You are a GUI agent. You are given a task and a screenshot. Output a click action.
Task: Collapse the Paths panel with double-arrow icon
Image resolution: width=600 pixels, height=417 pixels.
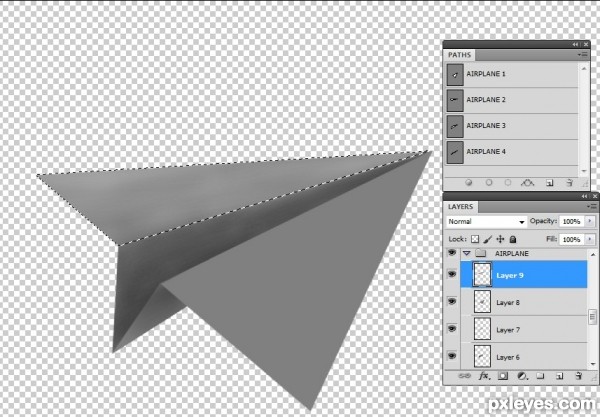coord(575,44)
